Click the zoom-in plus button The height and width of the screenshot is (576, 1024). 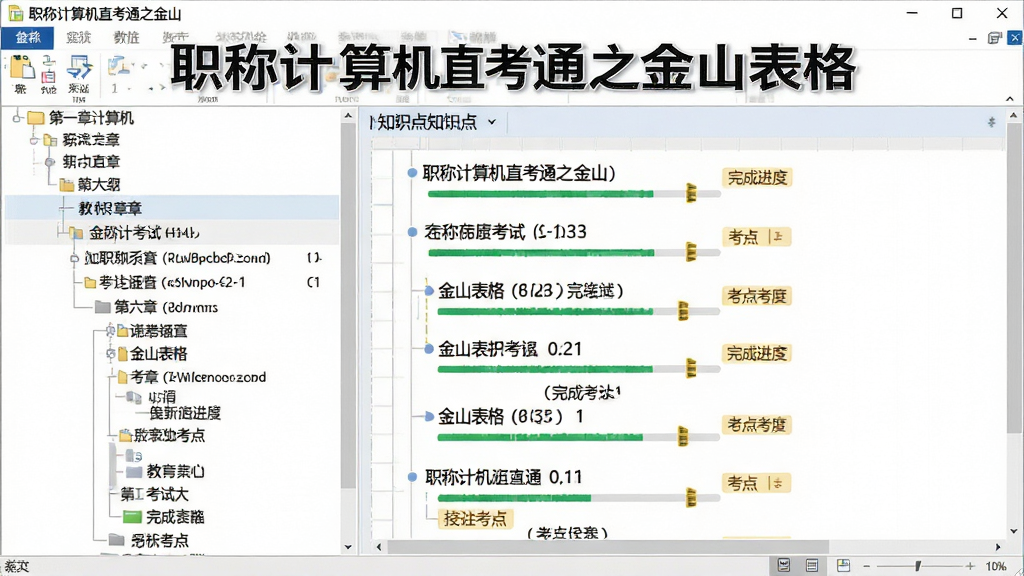coord(970,566)
